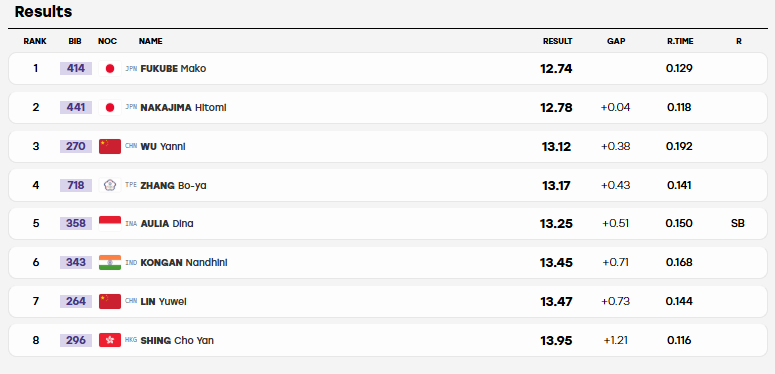Click the GAP column header
The height and width of the screenshot is (374, 775).
pyautogui.click(x=616, y=42)
